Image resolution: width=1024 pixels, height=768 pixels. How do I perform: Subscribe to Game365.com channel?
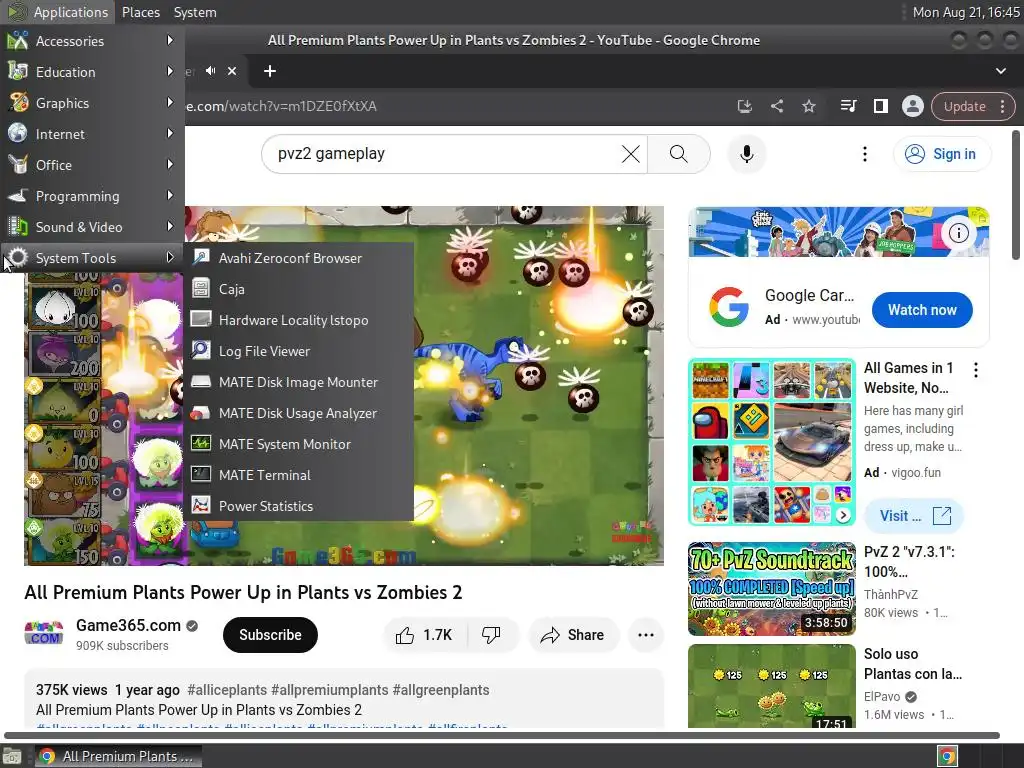point(270,635)
